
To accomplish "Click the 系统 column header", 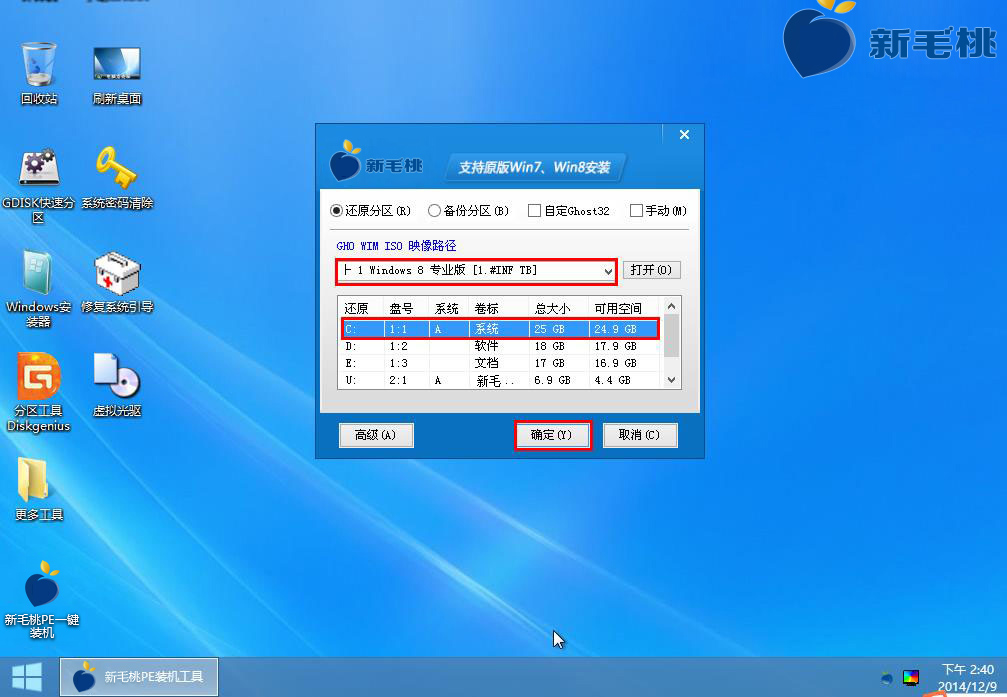I will (x=449, y=308).
